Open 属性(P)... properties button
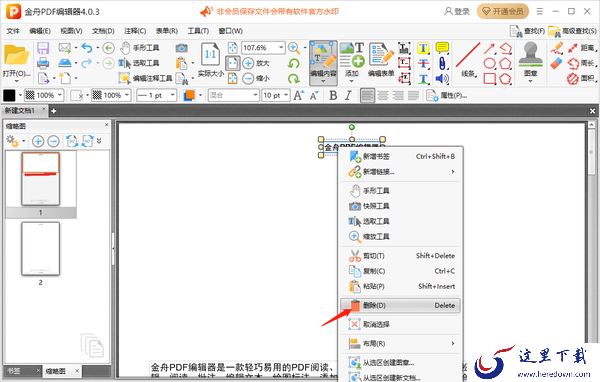This screenshot has height=382, width=600. coord(447,95)
